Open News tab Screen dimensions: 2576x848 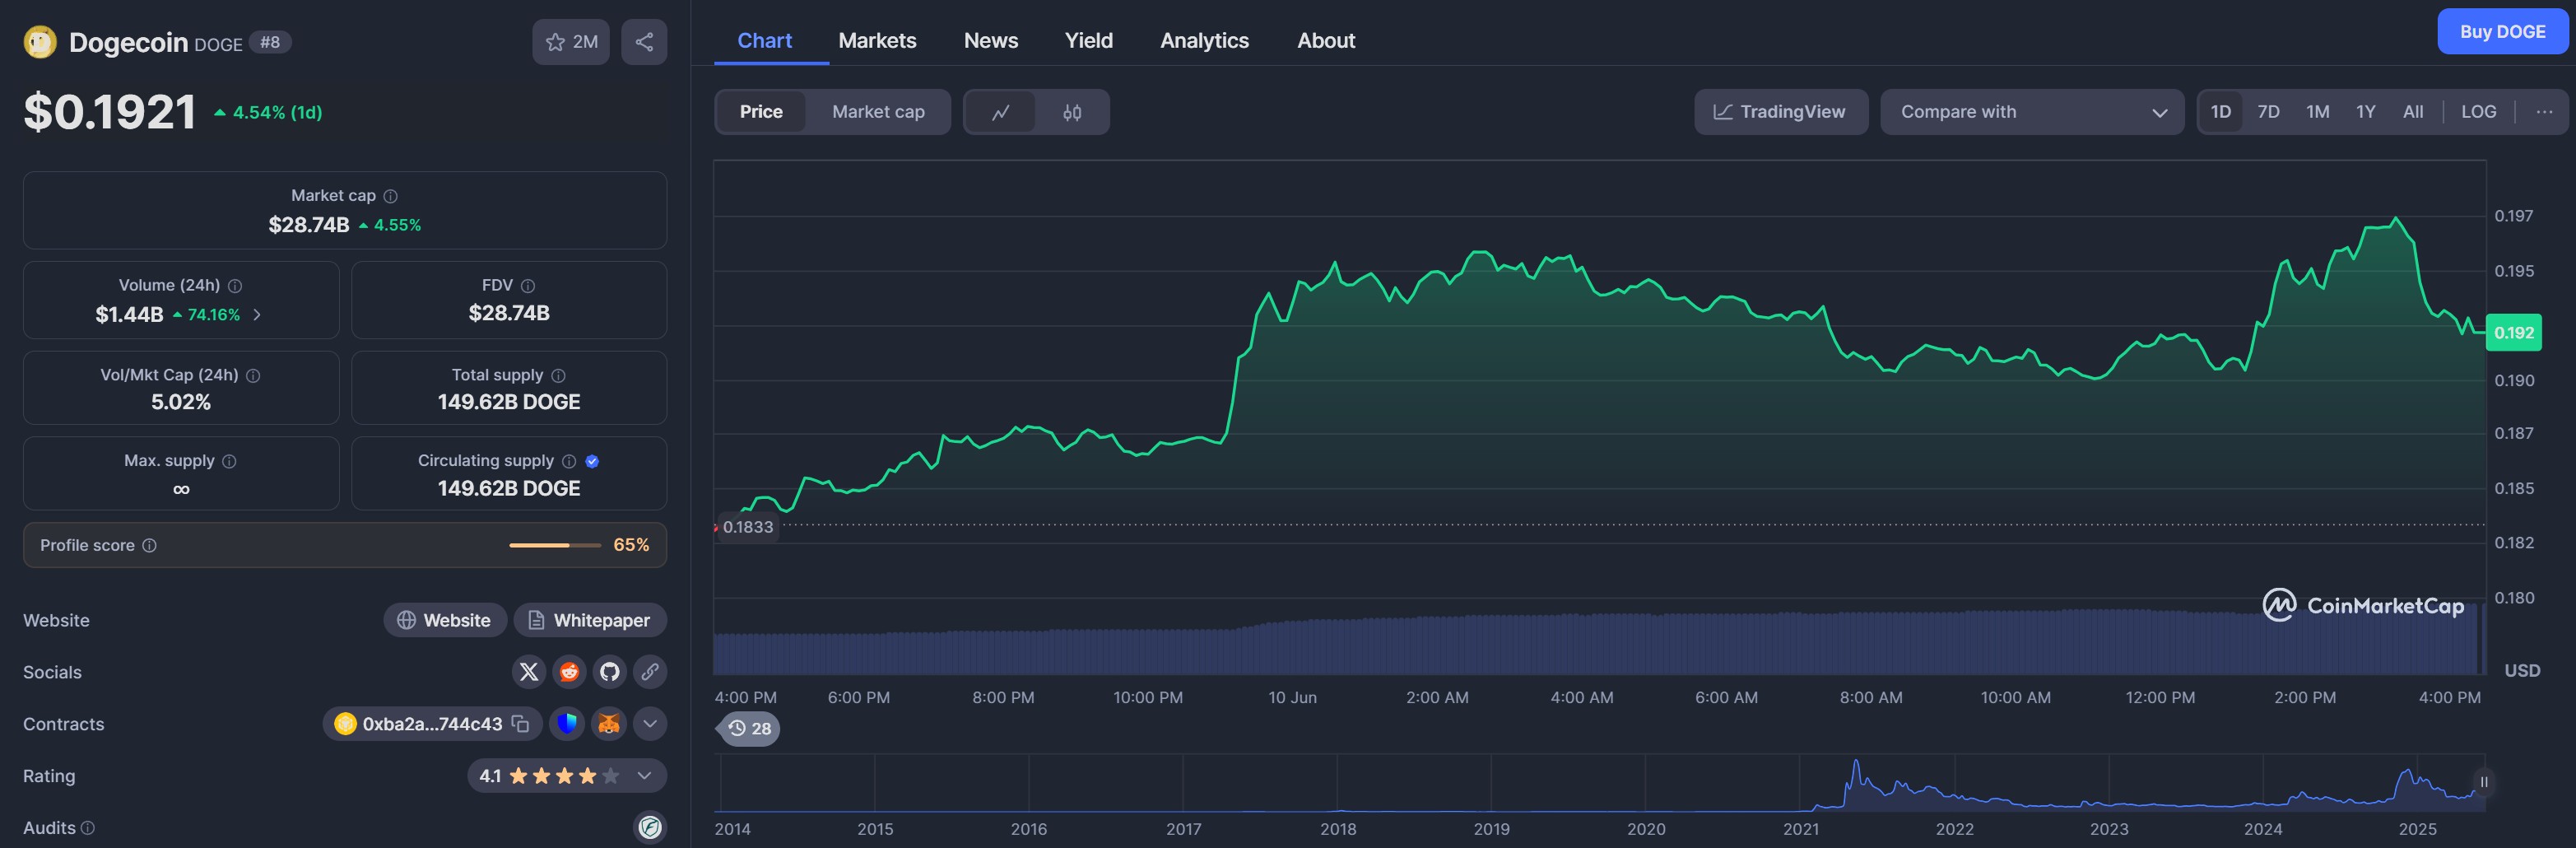point(991,41)
